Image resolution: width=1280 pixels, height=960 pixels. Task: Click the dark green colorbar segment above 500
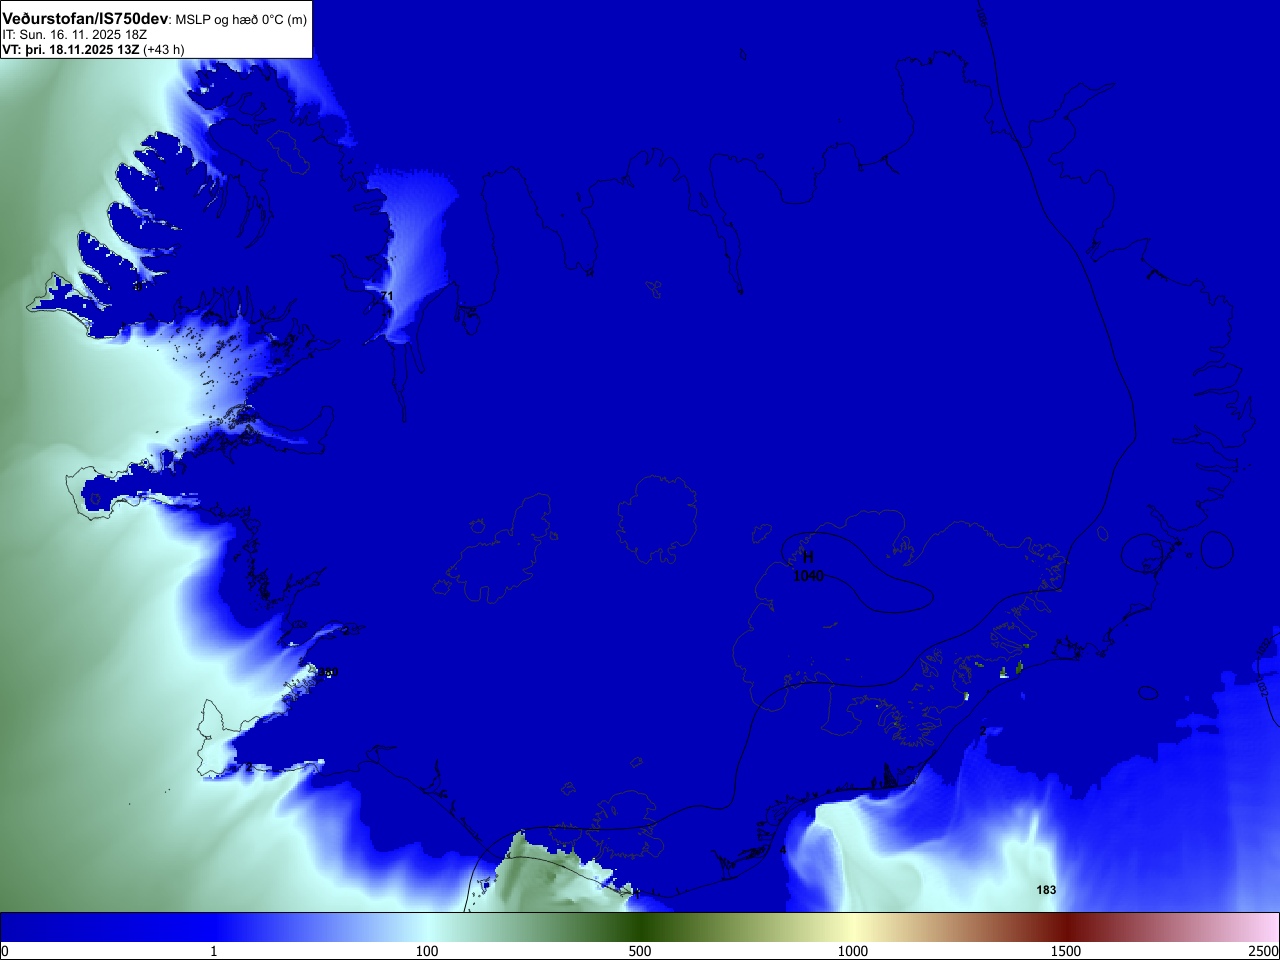tap(640, 927)
